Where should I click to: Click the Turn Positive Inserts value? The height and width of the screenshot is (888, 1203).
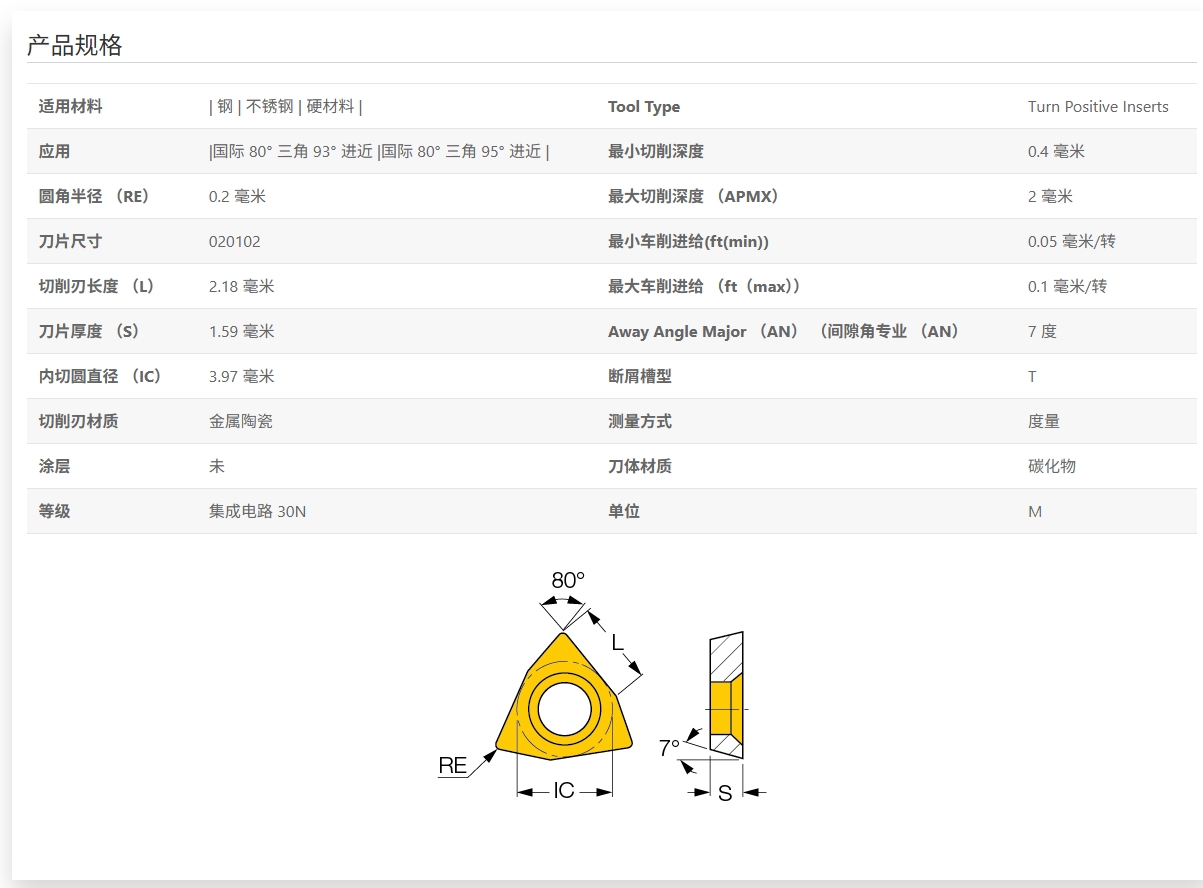point(1097,107)
